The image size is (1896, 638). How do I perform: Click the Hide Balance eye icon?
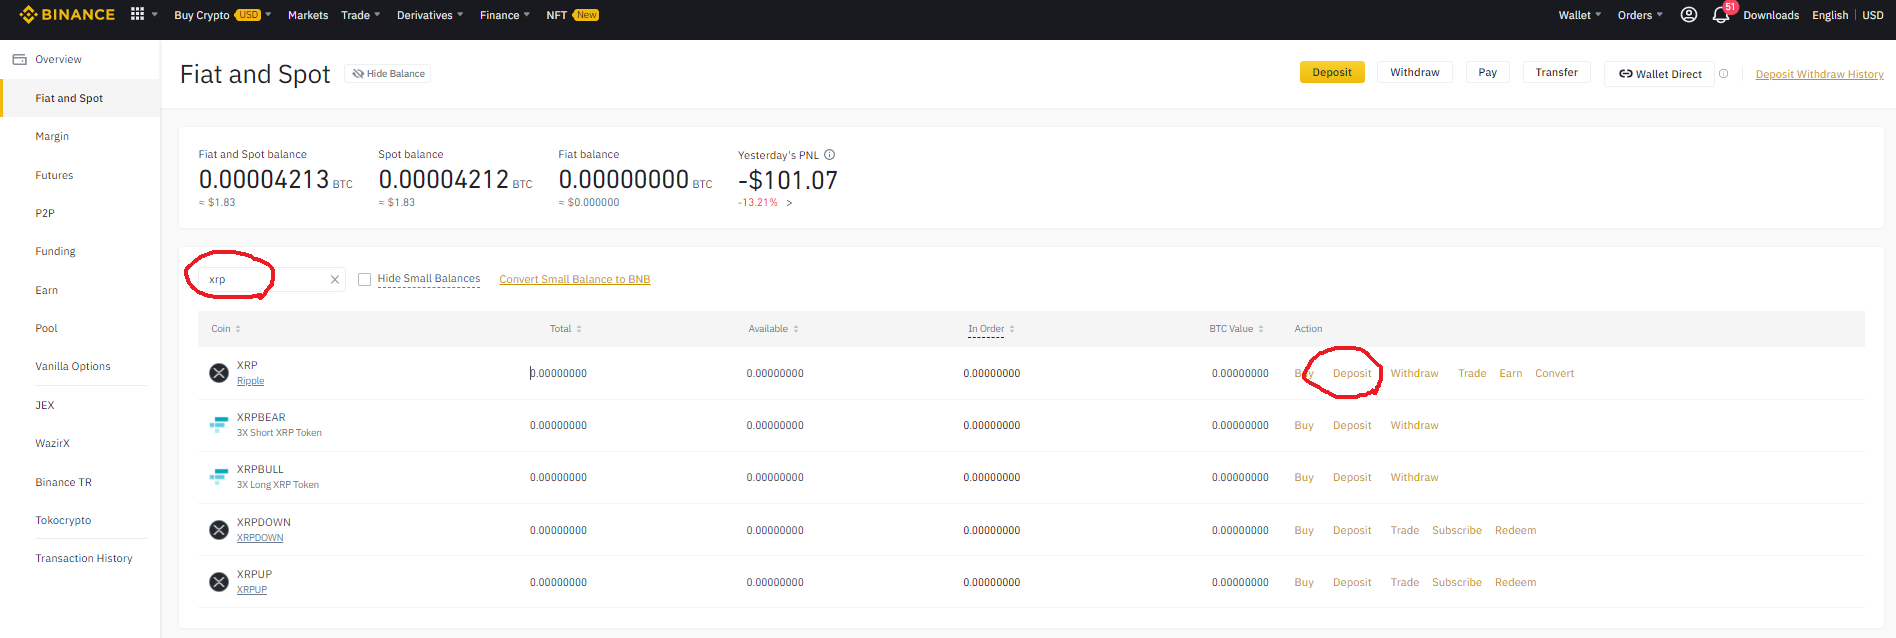tap(358, 73)
